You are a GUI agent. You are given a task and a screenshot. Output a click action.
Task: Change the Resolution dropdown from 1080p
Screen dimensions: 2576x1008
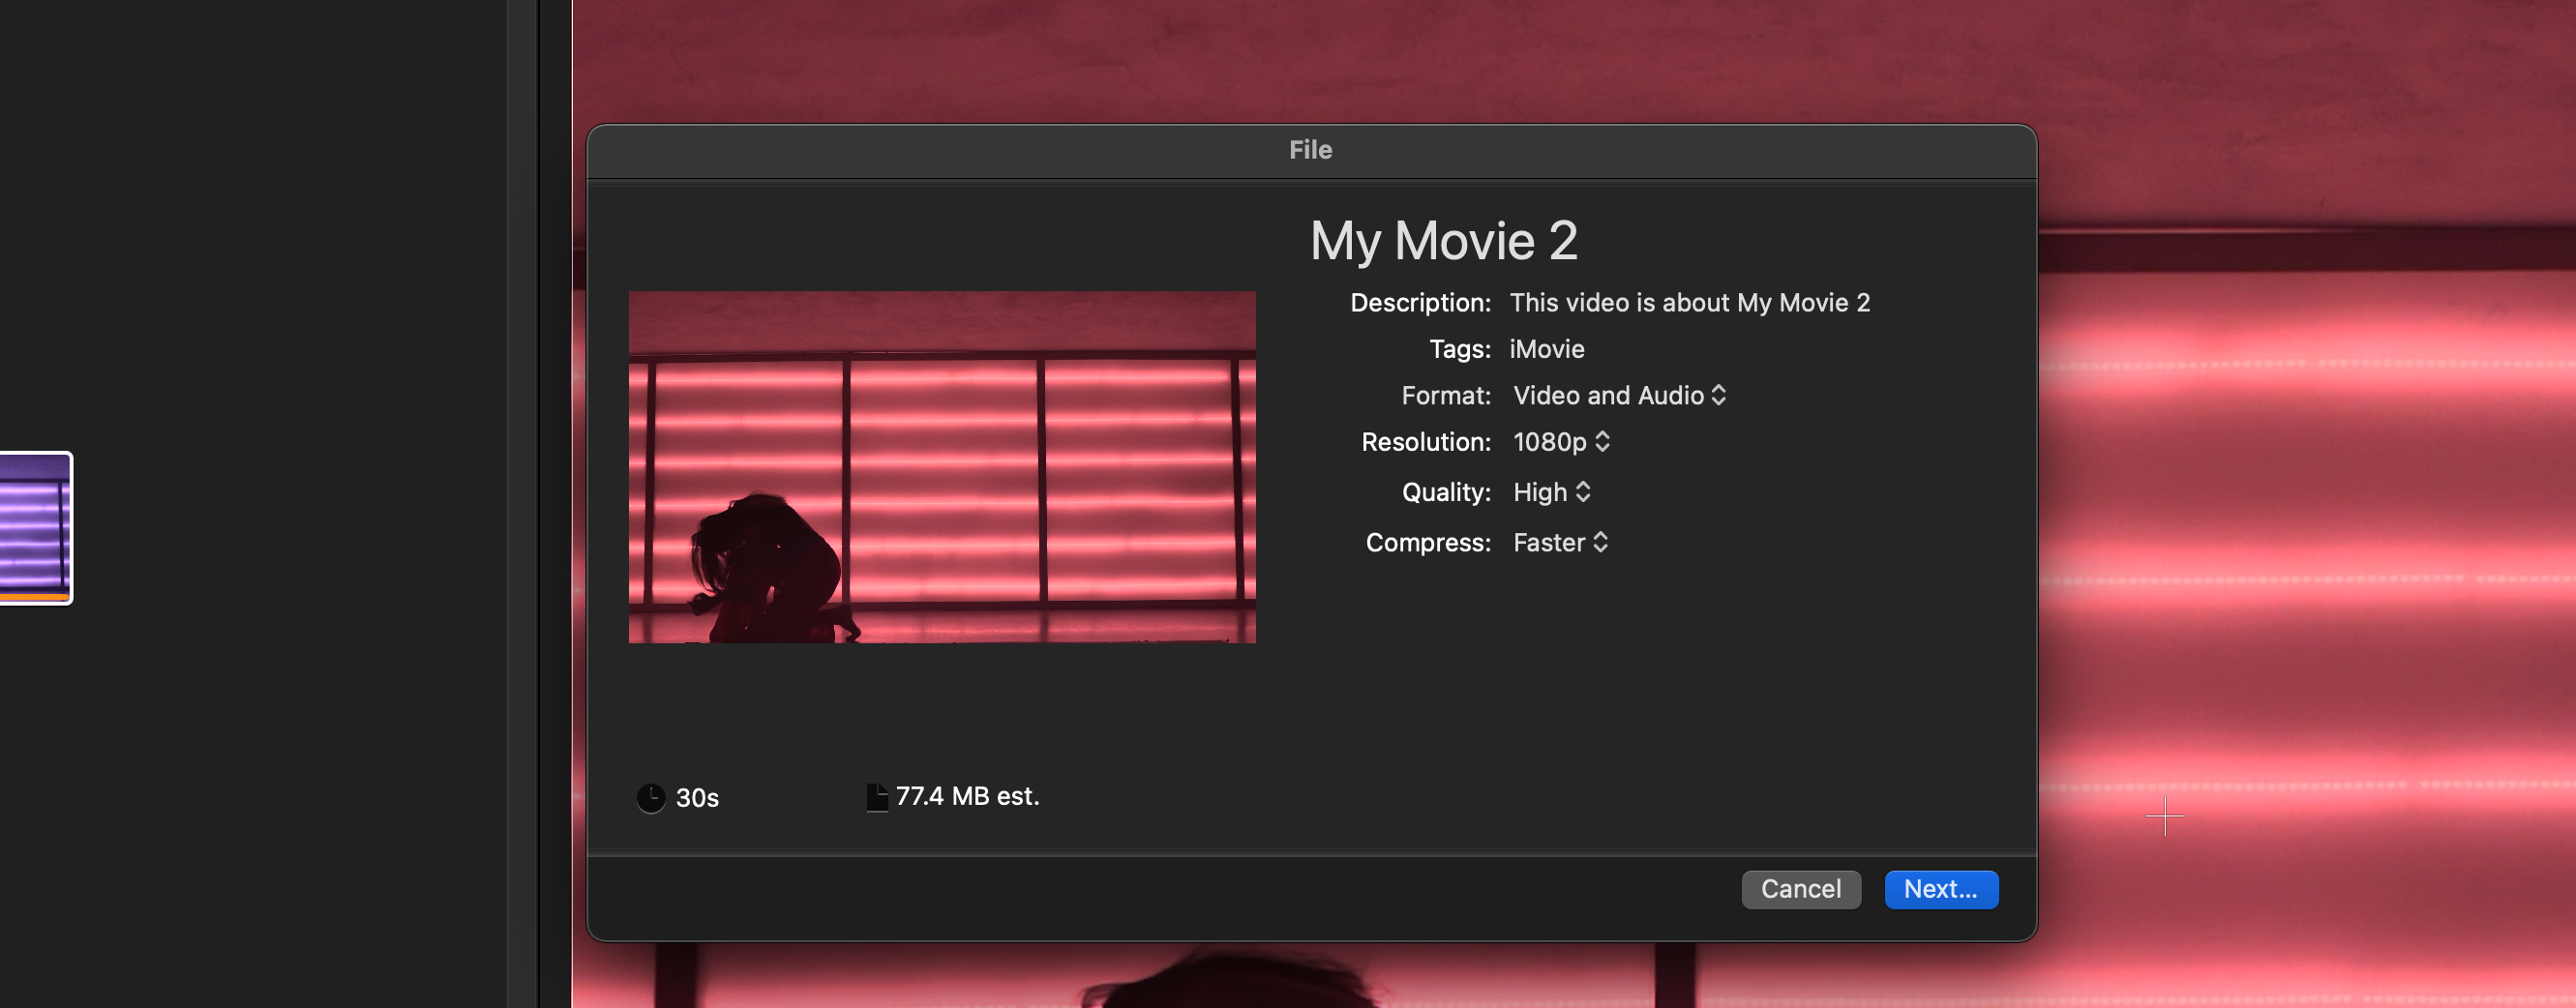click(x=1561, y=441)
